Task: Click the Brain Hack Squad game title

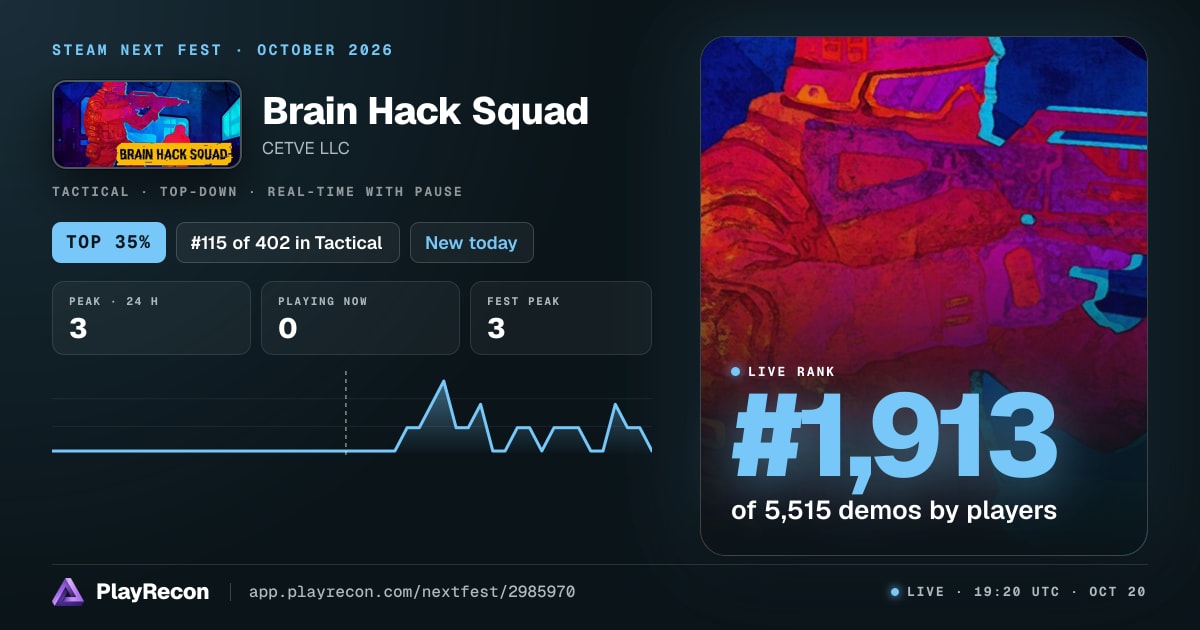Action: (425, 111)
